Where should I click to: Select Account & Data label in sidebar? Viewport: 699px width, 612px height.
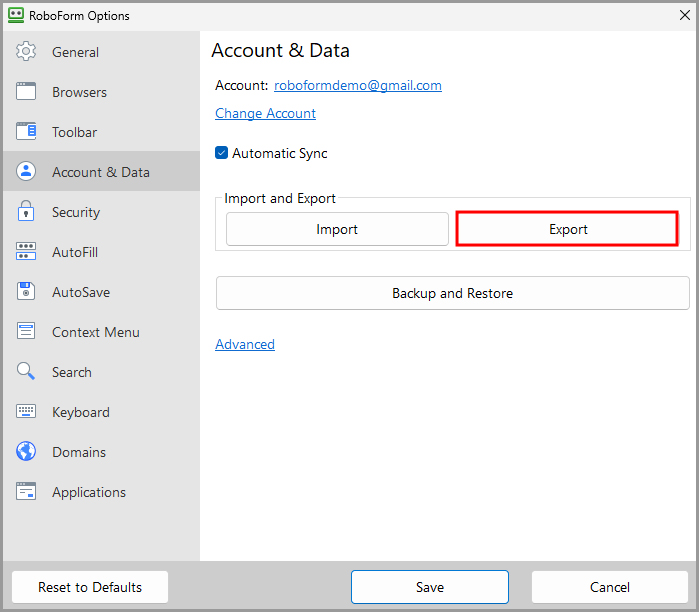coord(101,172)
